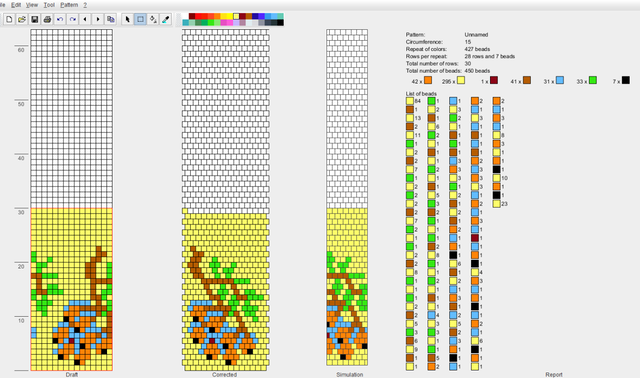
Task: Activate the color pipette tool
Action: pyautogui.click(x=166, y=19)
